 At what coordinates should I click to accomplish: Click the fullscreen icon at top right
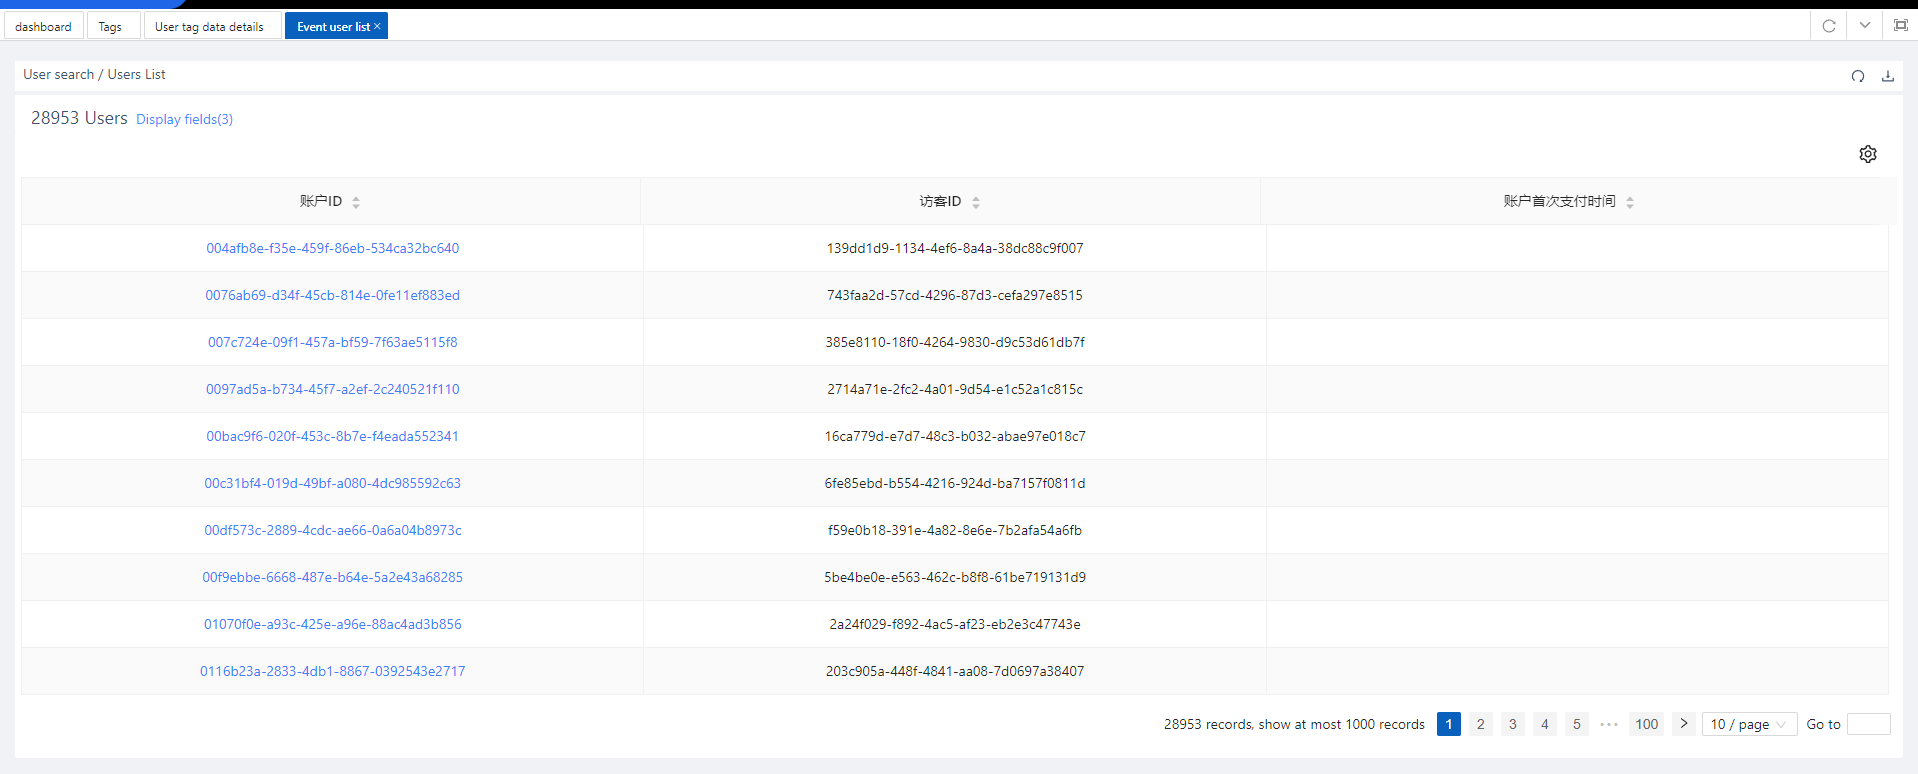pyautogui.click(x=1900, y=26)
